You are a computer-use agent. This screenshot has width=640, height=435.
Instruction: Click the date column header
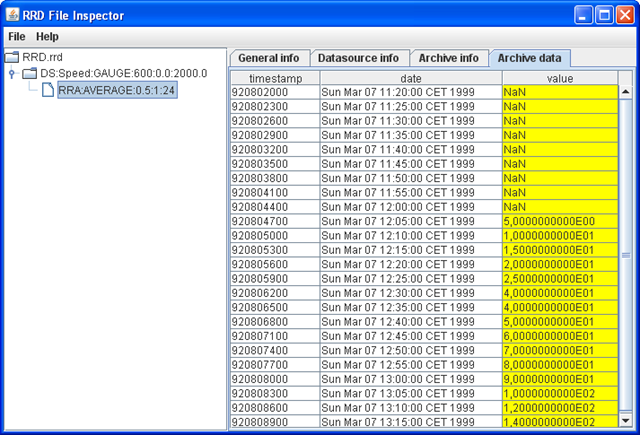[411, 78]
